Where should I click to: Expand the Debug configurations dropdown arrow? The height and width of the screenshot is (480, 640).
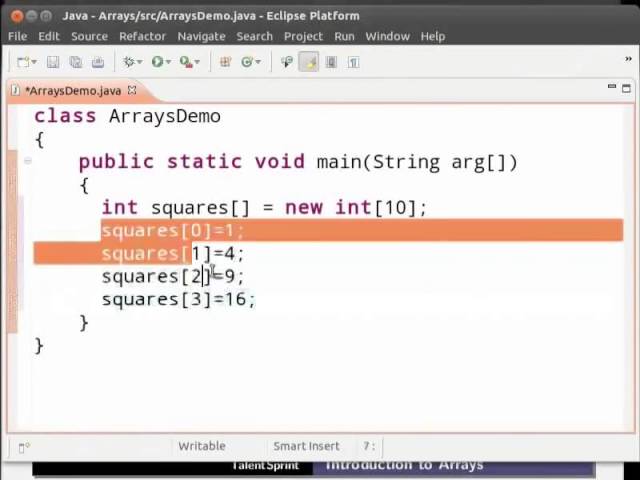(x=140, y=62)
